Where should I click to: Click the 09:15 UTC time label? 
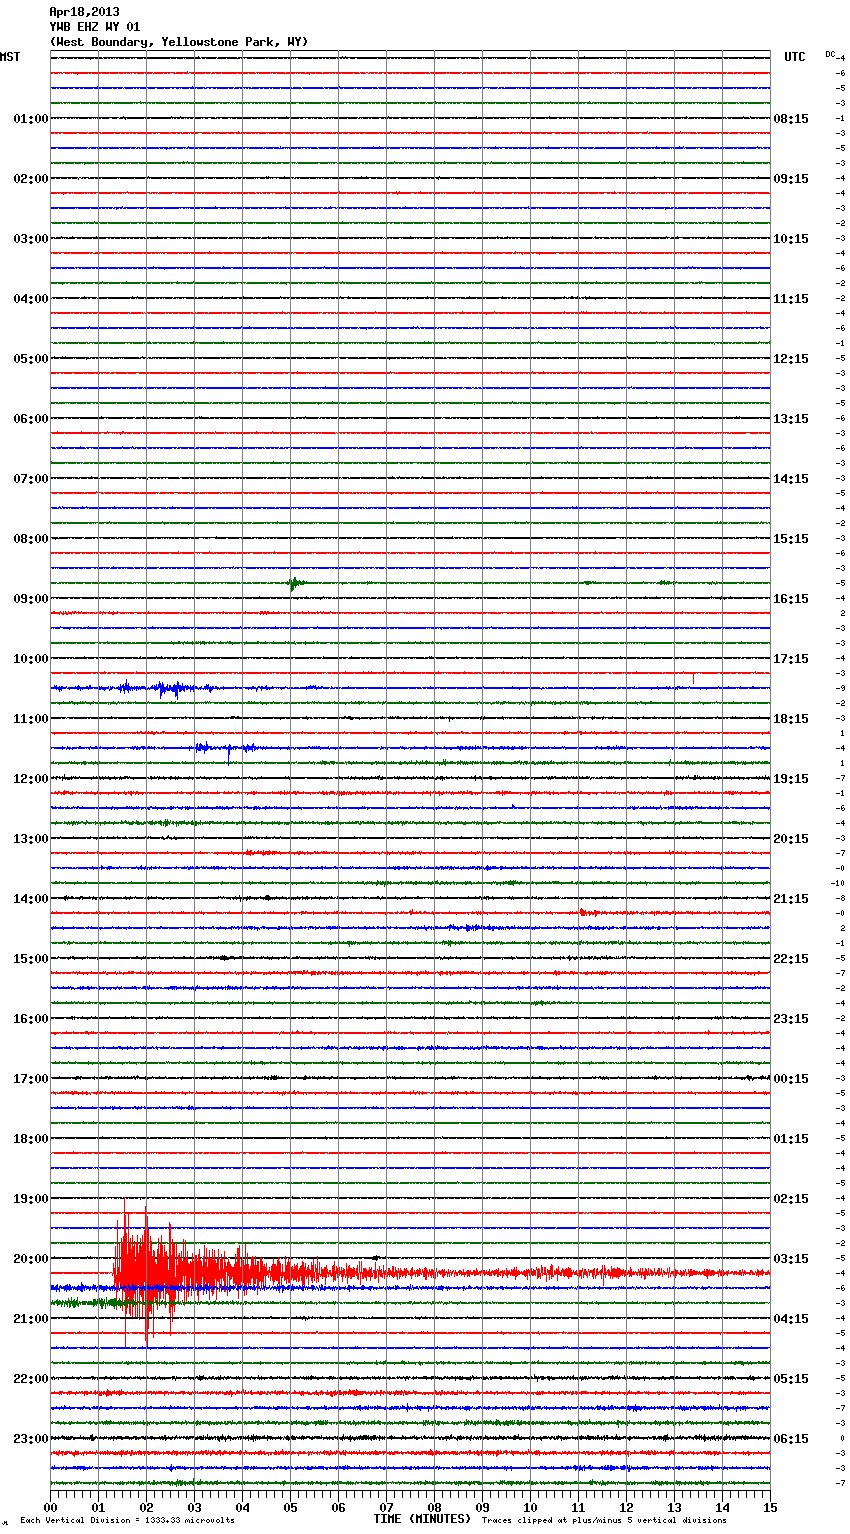[791, 179]
